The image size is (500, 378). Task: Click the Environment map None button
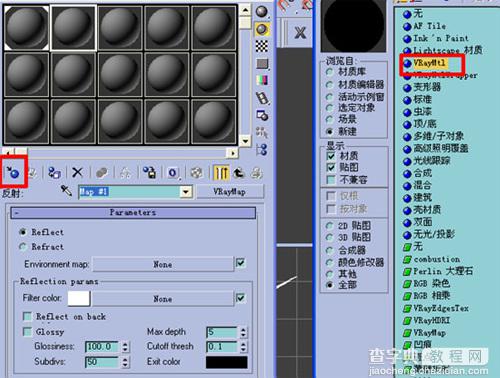click(x=163, y=264)
